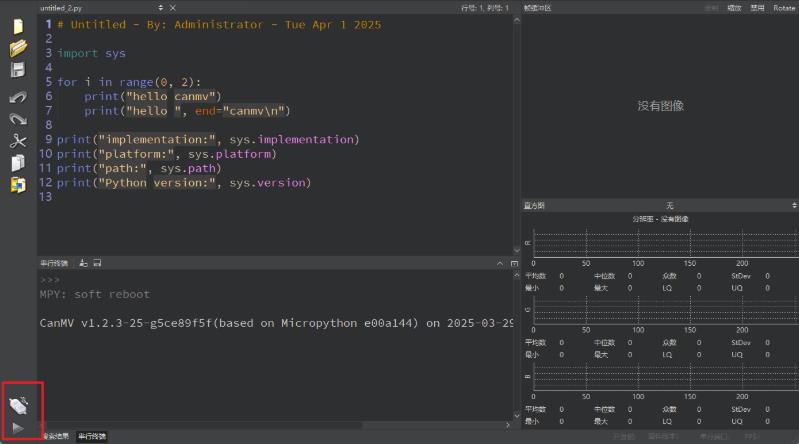Close the untitled_2.py document

173,7
